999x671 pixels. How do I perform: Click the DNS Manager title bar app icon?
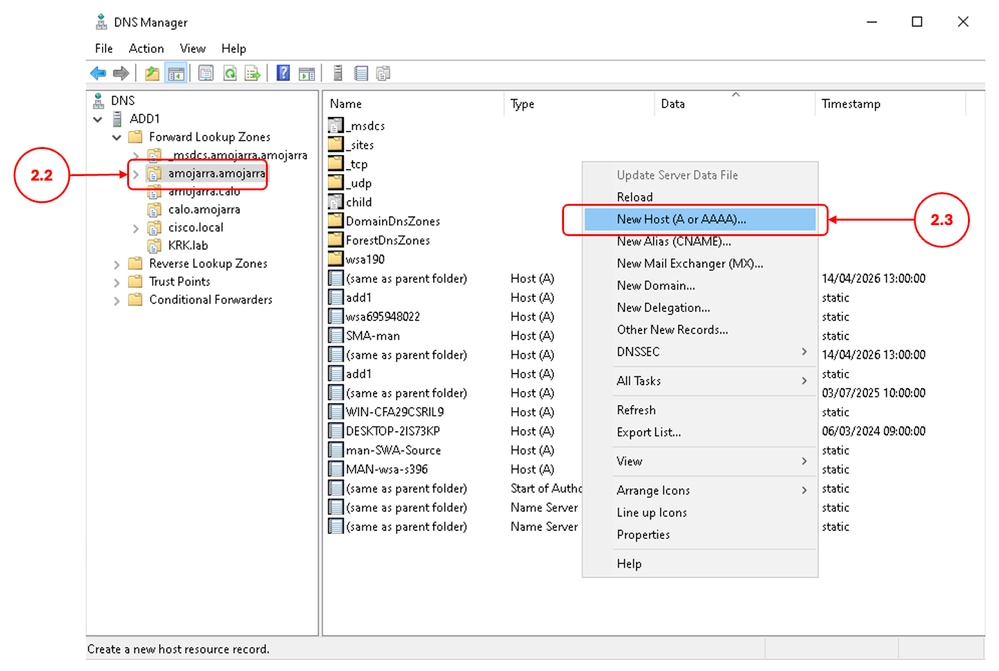tap(101, 22)
